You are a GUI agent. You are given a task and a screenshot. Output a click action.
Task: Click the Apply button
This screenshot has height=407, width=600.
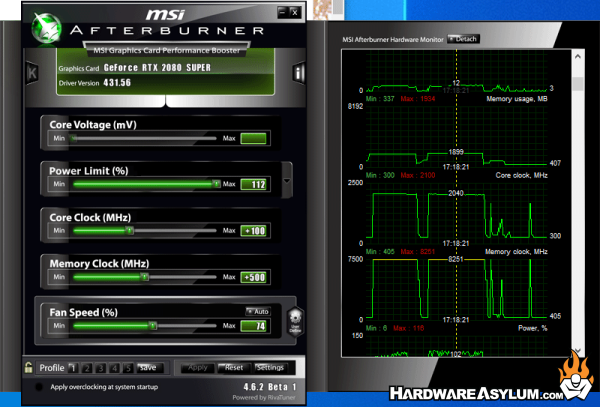[198, 368]
